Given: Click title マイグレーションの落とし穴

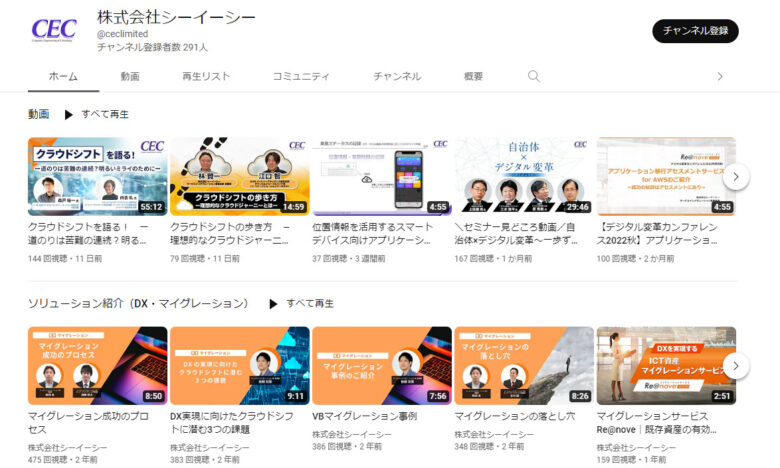Looking at the screenshot, I should click(x=515, y=416).
